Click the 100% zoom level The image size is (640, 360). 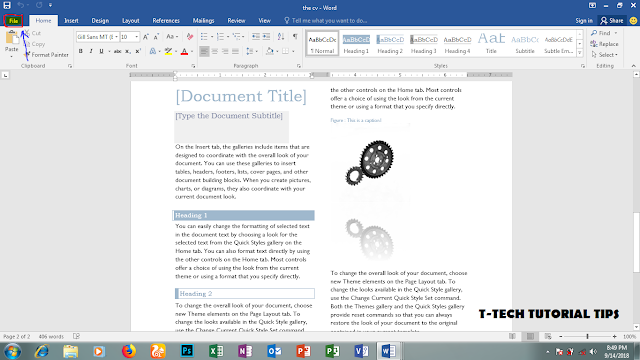pos(629,336)
